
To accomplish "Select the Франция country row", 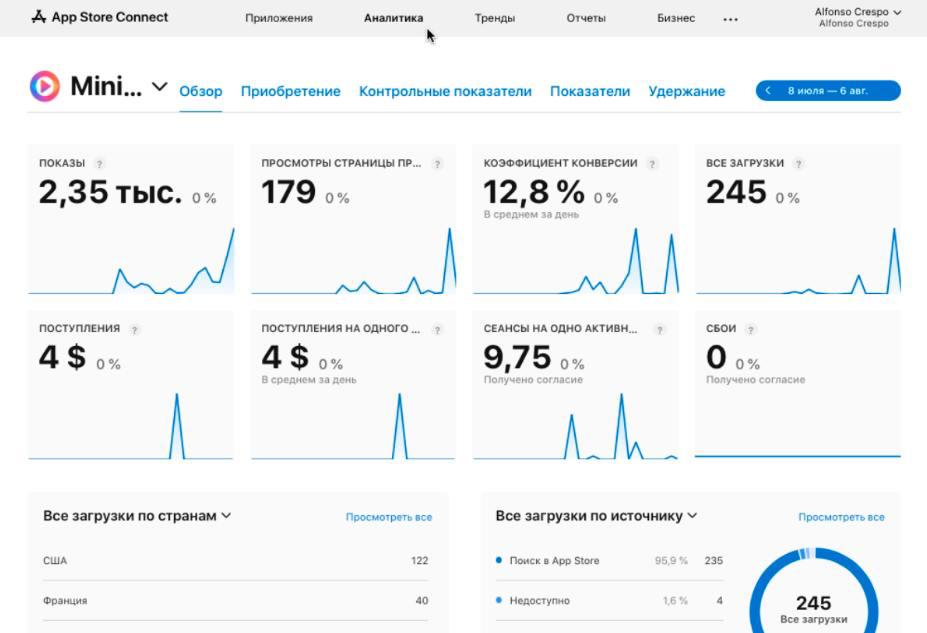I will pyautogui.click(x=235, y=600).
